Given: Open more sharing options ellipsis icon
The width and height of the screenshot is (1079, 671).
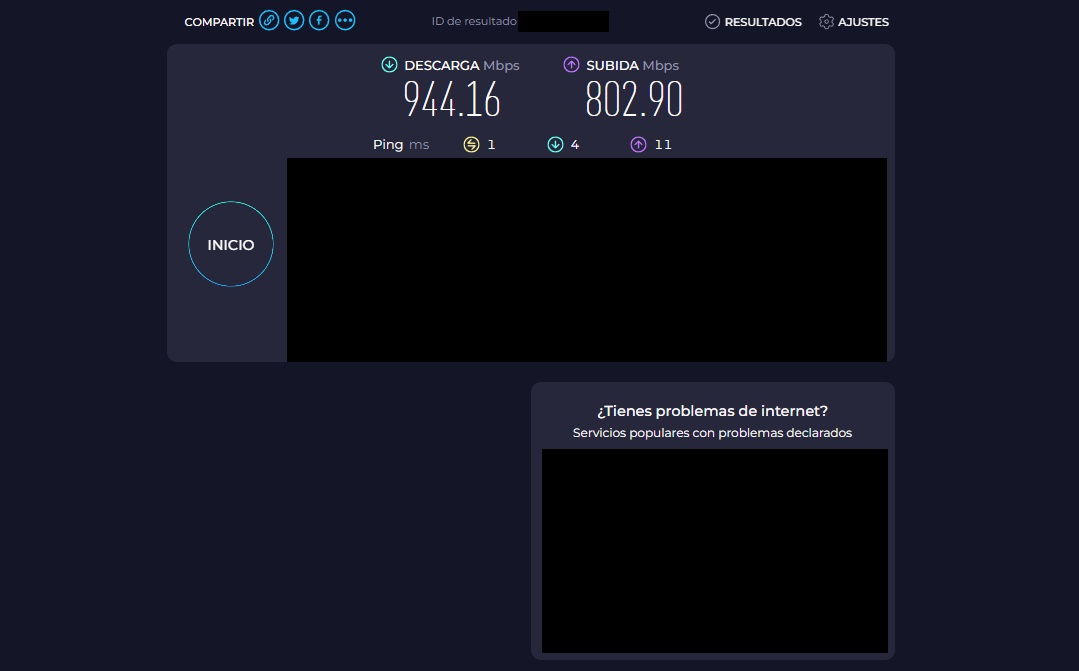Looking at the screenshot, I should pyautogui.click(x=345, y=21).
